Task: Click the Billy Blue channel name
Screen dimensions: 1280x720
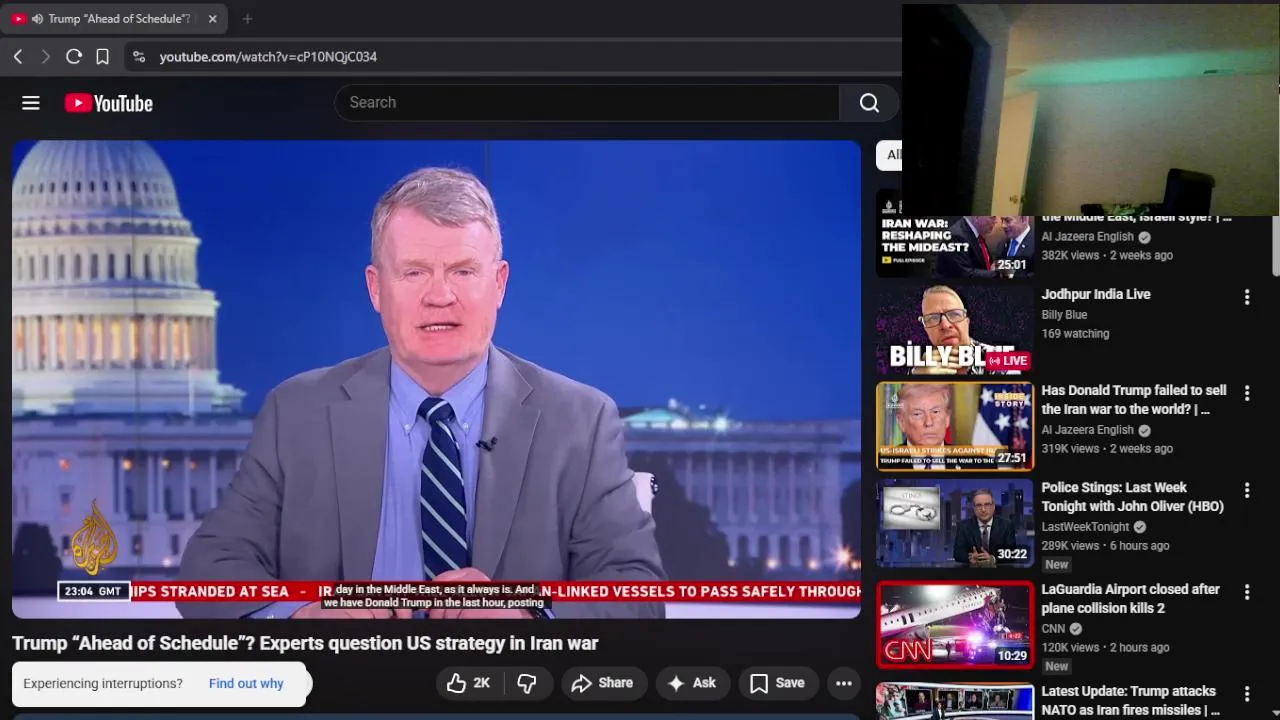Action: coord(1064,315)
